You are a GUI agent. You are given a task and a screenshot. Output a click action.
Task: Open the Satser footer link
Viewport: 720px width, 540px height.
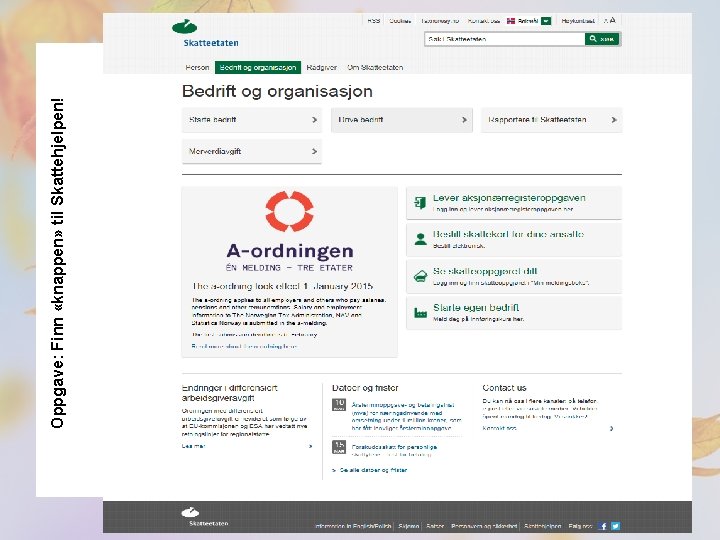pyautogui.click(x=435, y=526)
